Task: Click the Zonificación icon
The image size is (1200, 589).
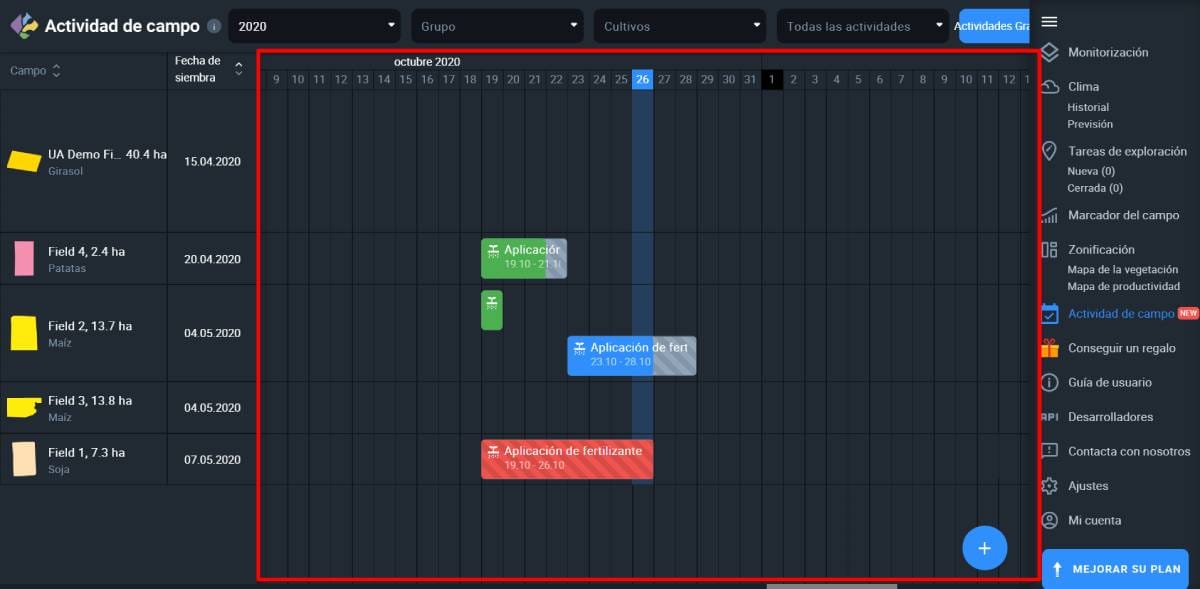Action: [x=1049, y=250]
